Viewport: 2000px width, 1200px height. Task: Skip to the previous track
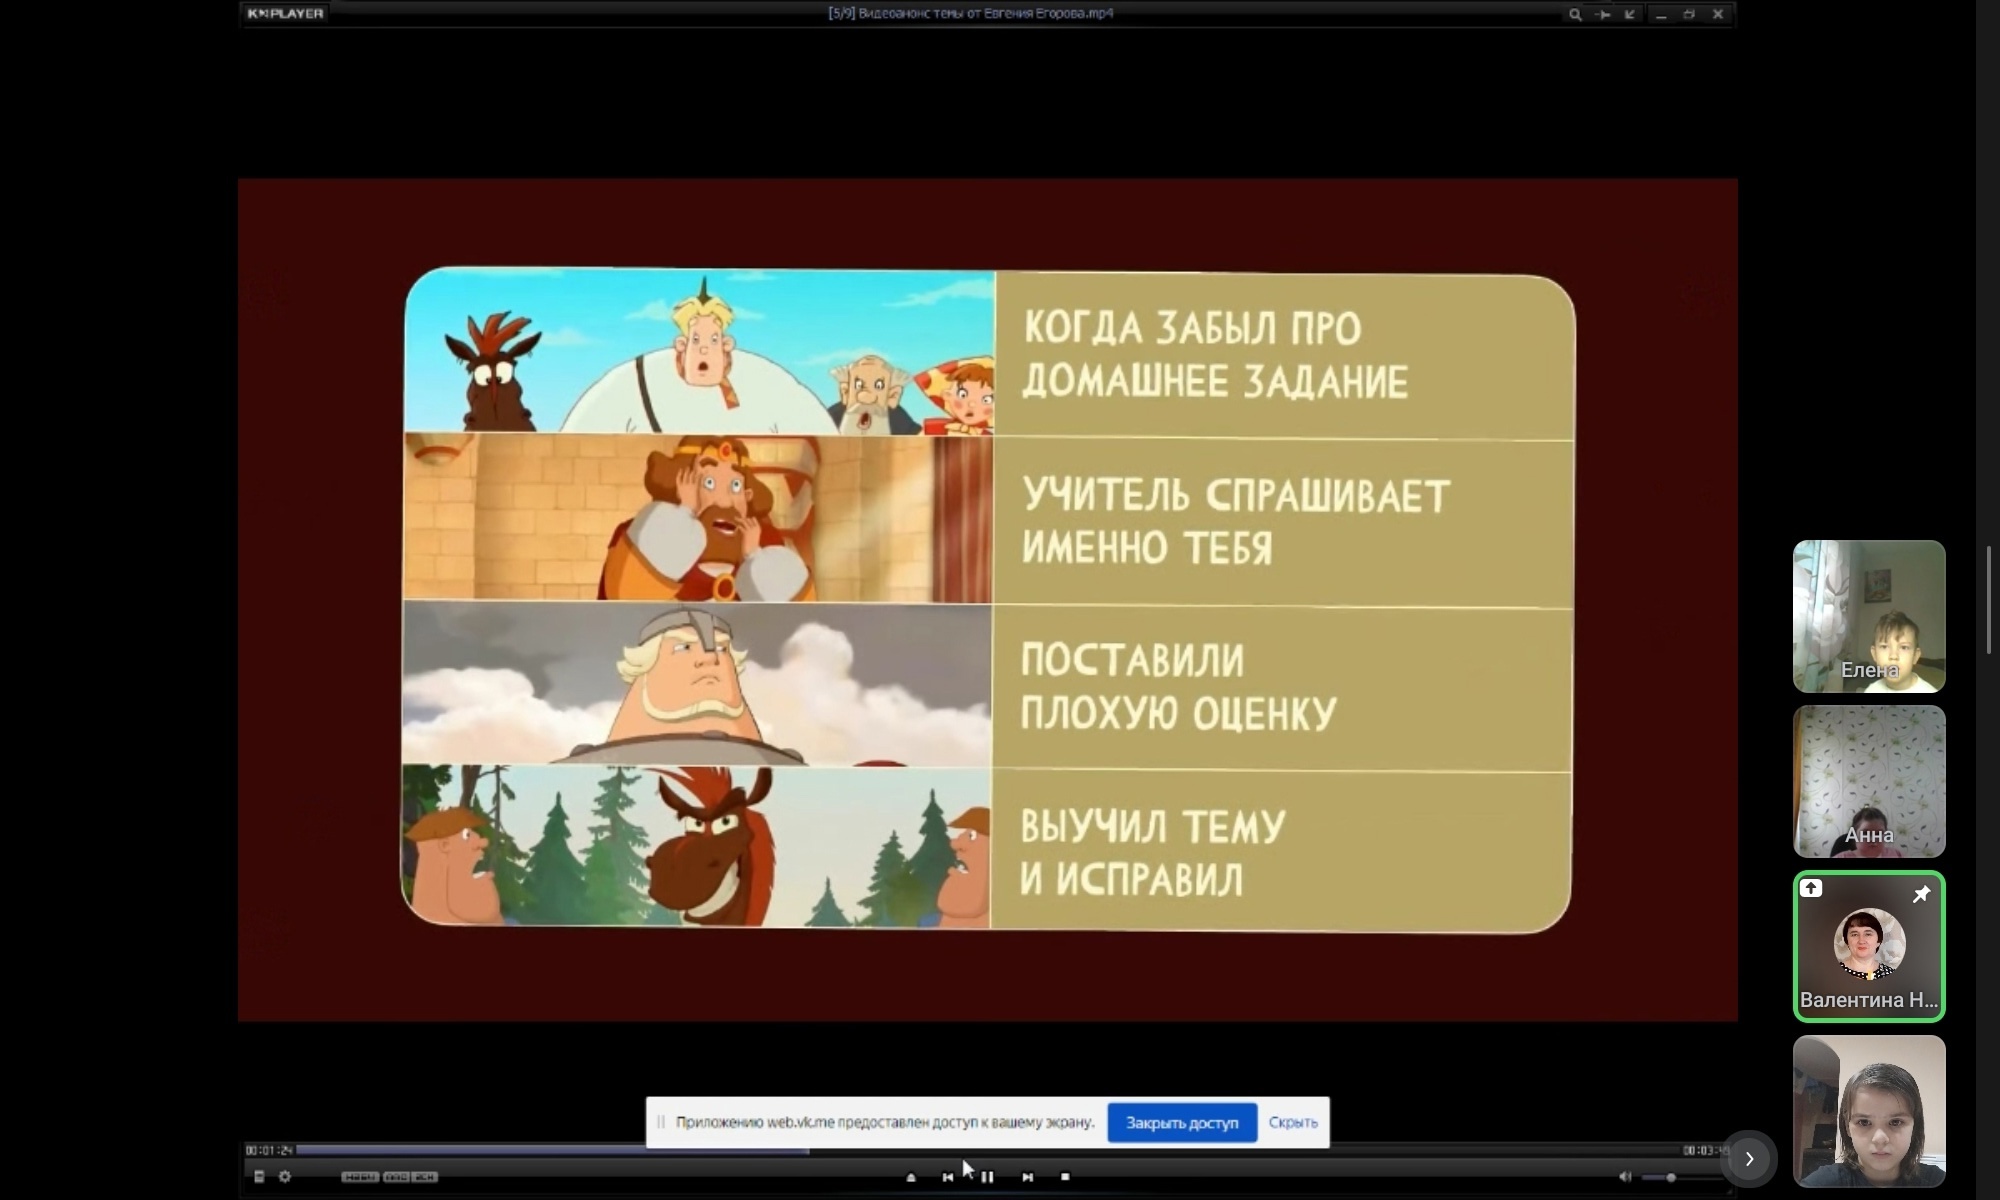click(948, 1177)
